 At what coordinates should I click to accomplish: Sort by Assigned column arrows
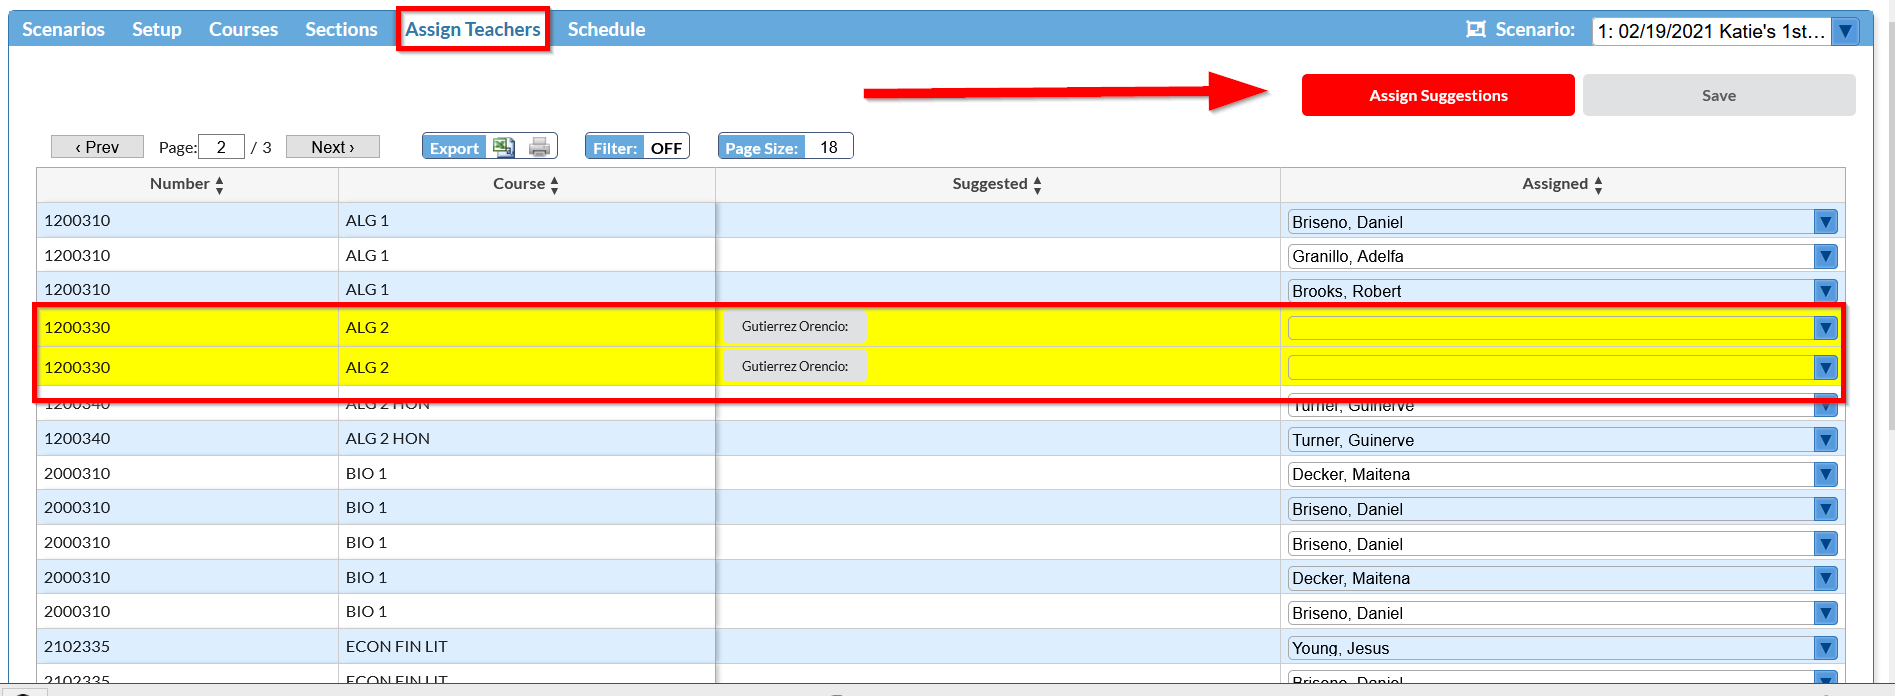[1598, 185]
